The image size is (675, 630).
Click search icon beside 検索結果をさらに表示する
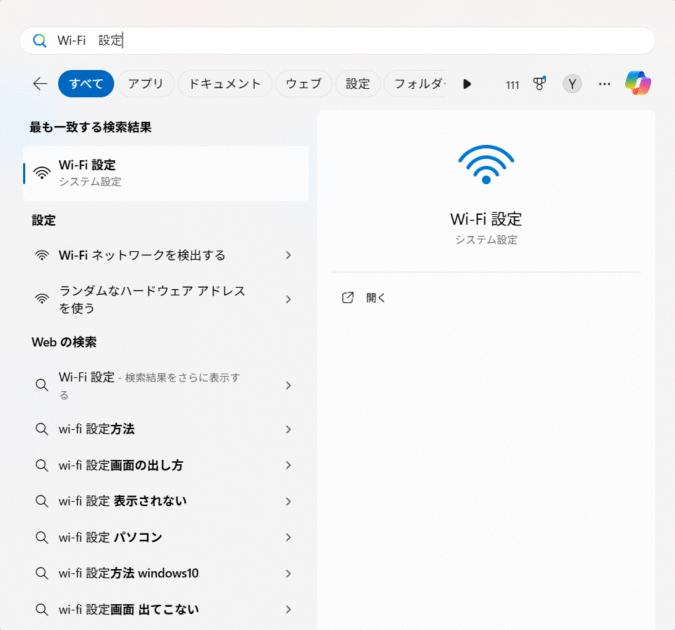tap(42, 385)
